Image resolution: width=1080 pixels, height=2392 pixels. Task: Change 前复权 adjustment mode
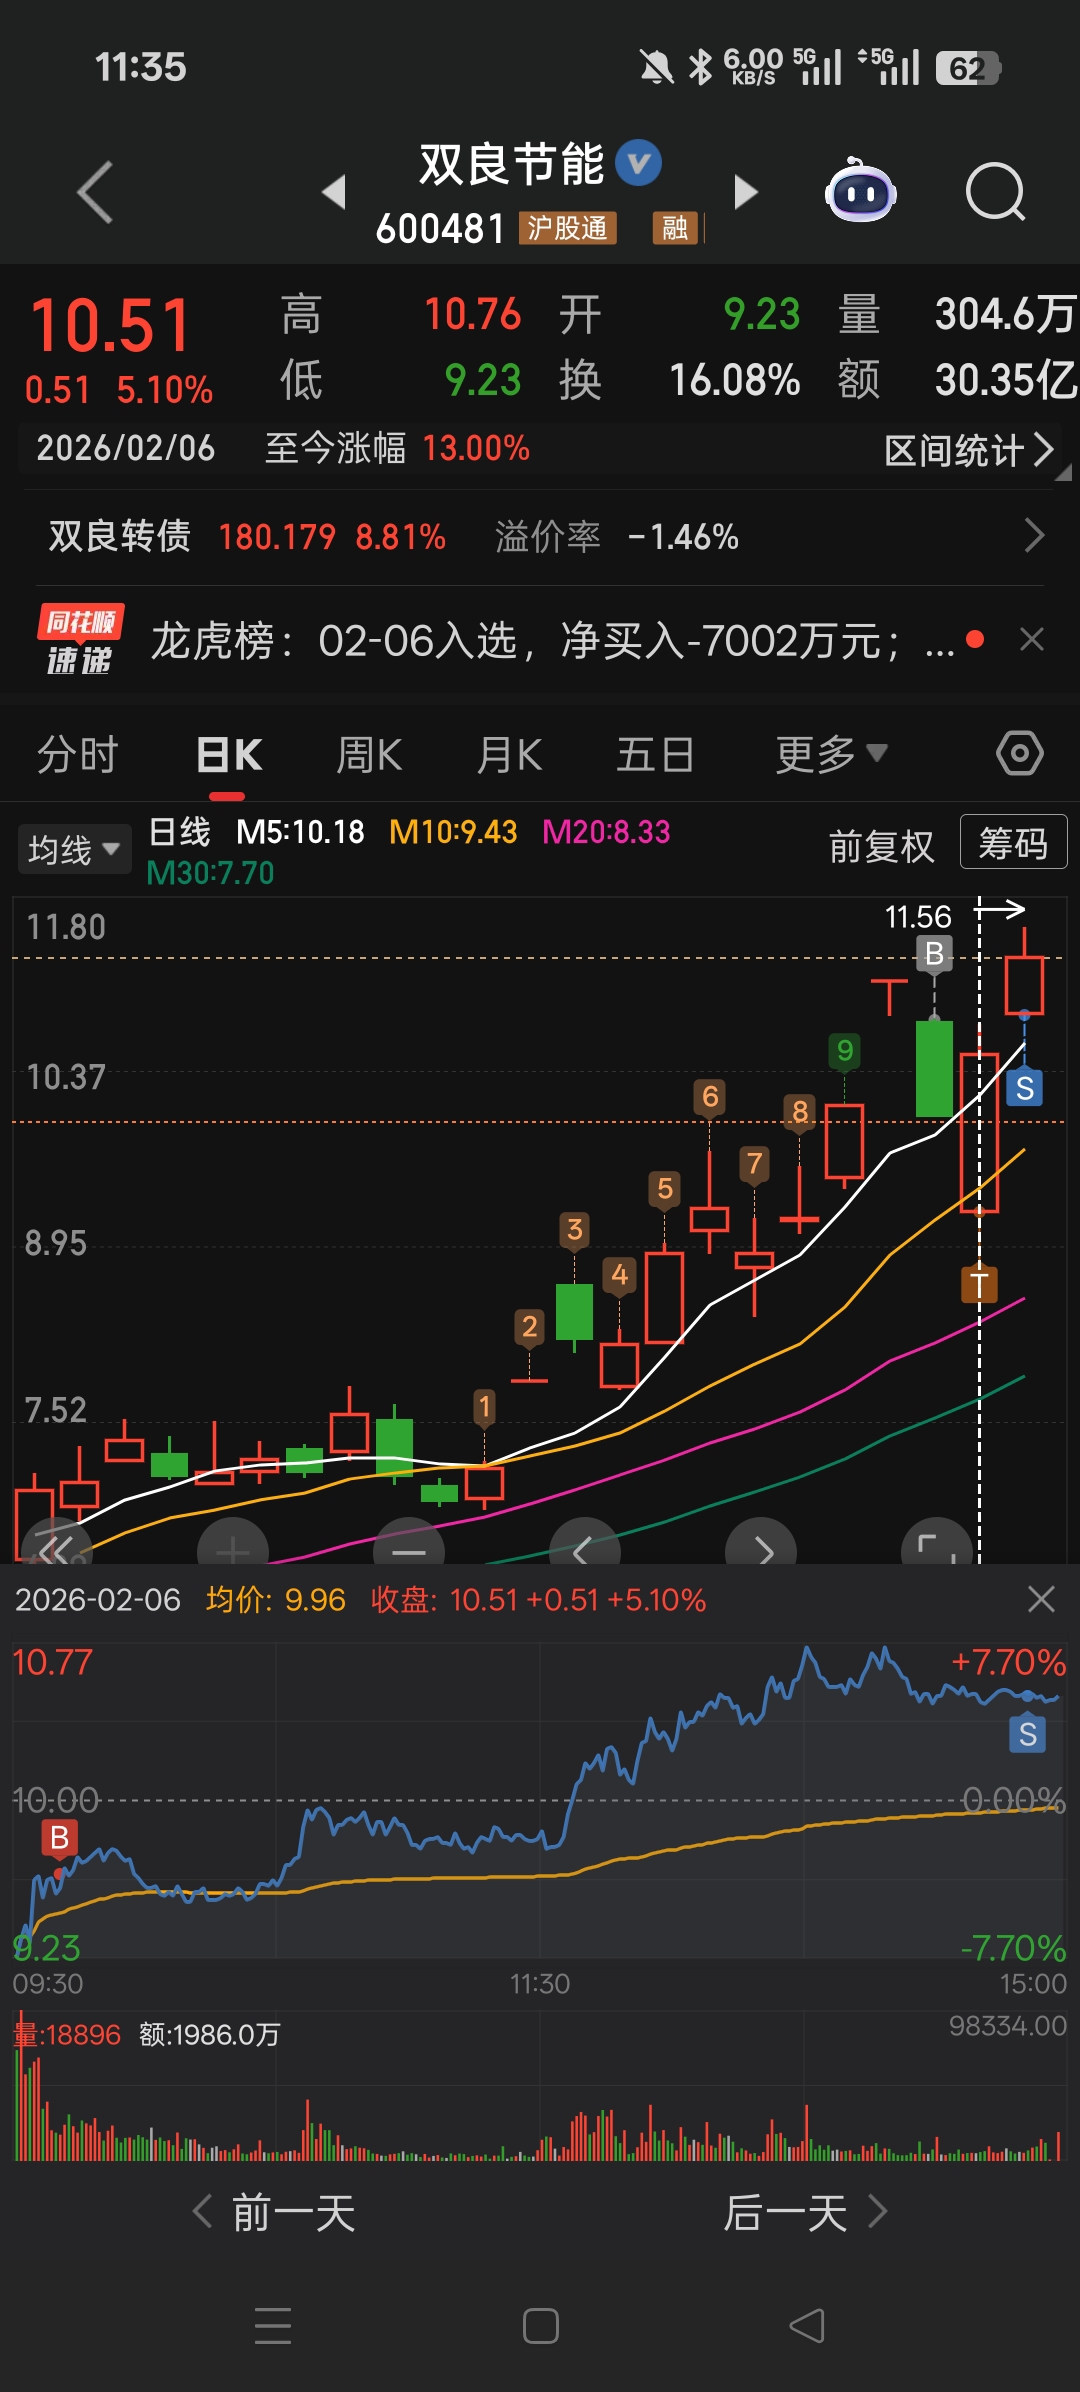pos(881,847)
